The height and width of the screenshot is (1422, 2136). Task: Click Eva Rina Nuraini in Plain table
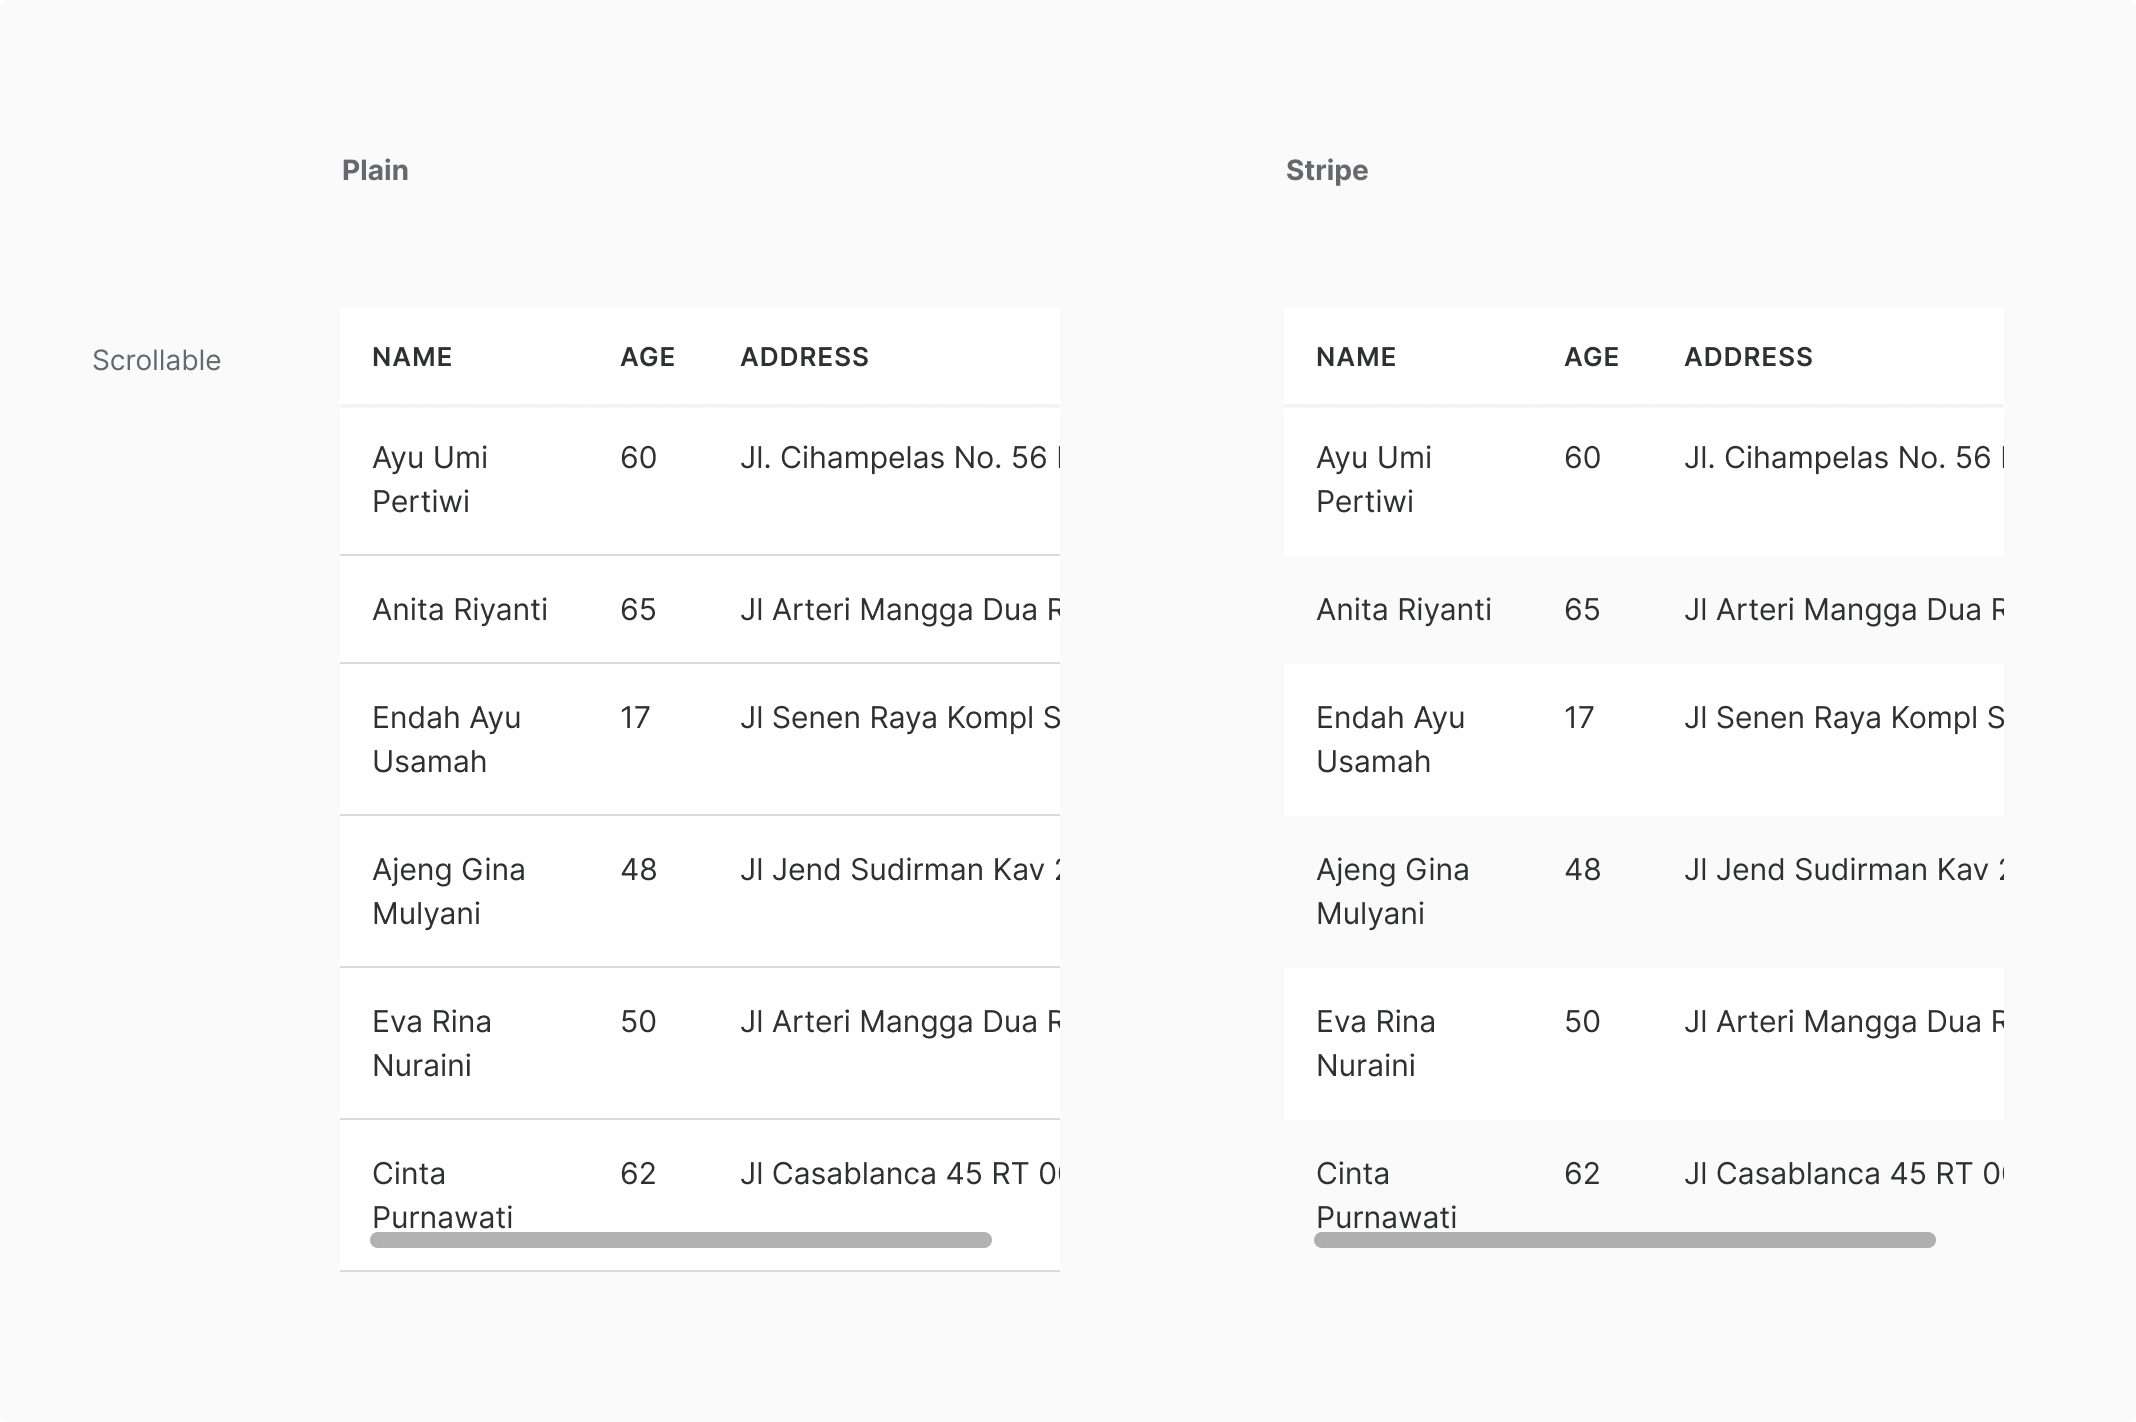(x=432, y=1043)
